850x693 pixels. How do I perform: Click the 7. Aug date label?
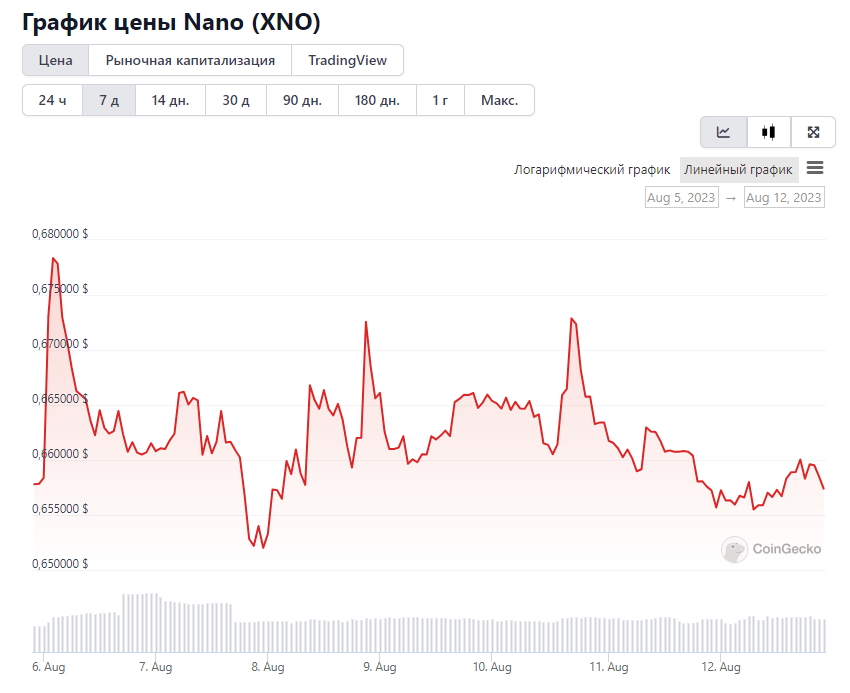click(156, 667)
